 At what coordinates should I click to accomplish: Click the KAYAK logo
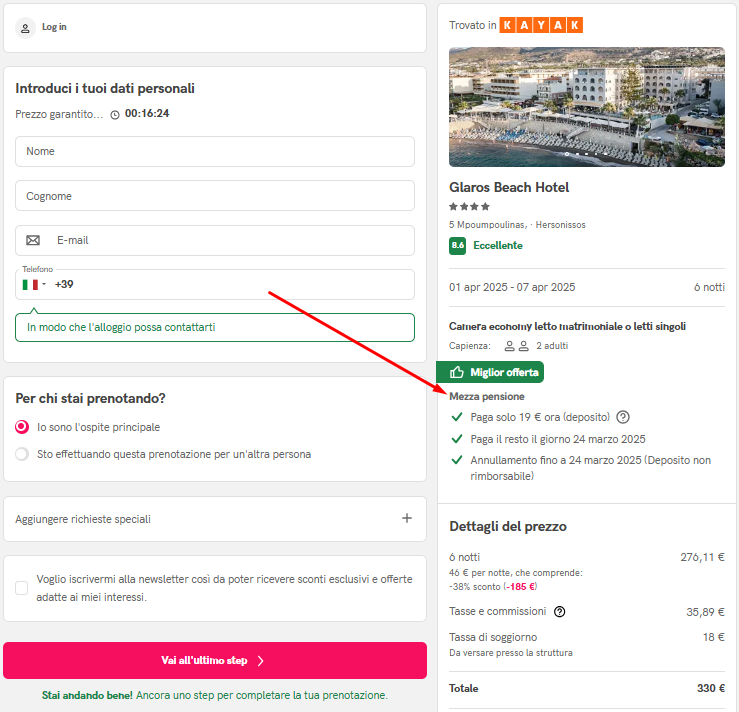[x=541, y=25]
